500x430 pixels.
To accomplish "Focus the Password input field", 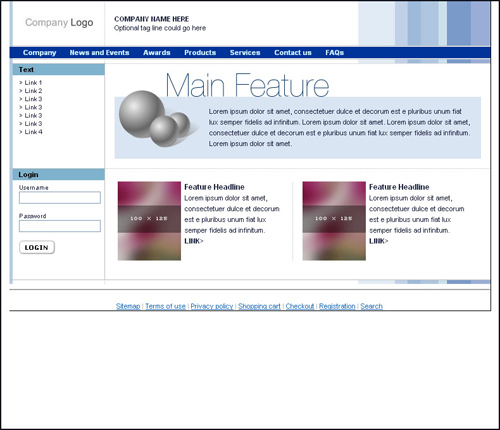I will click(x=60, y=226).
